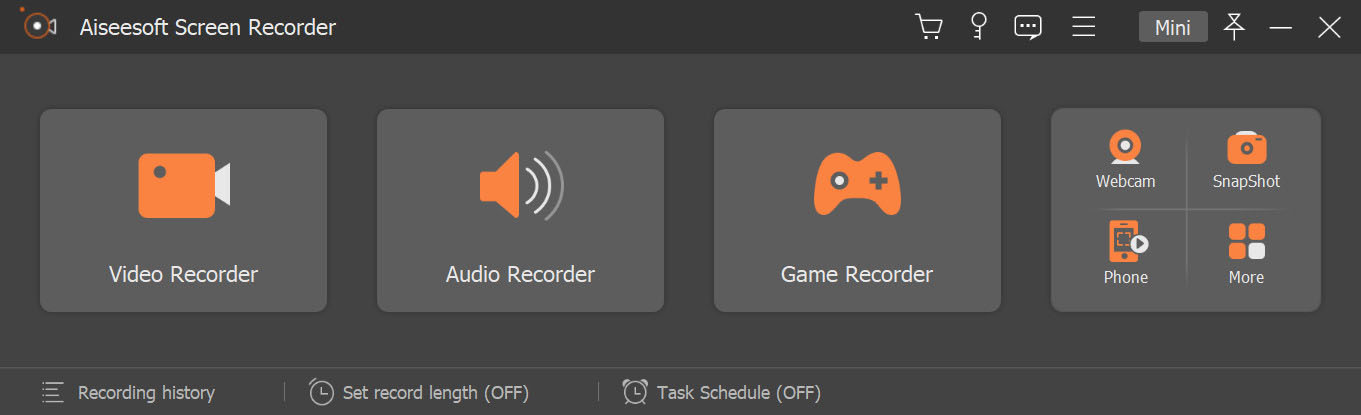1361x415 pixels.
Task: Click the record length clock icon
Action: click(321, 392)
